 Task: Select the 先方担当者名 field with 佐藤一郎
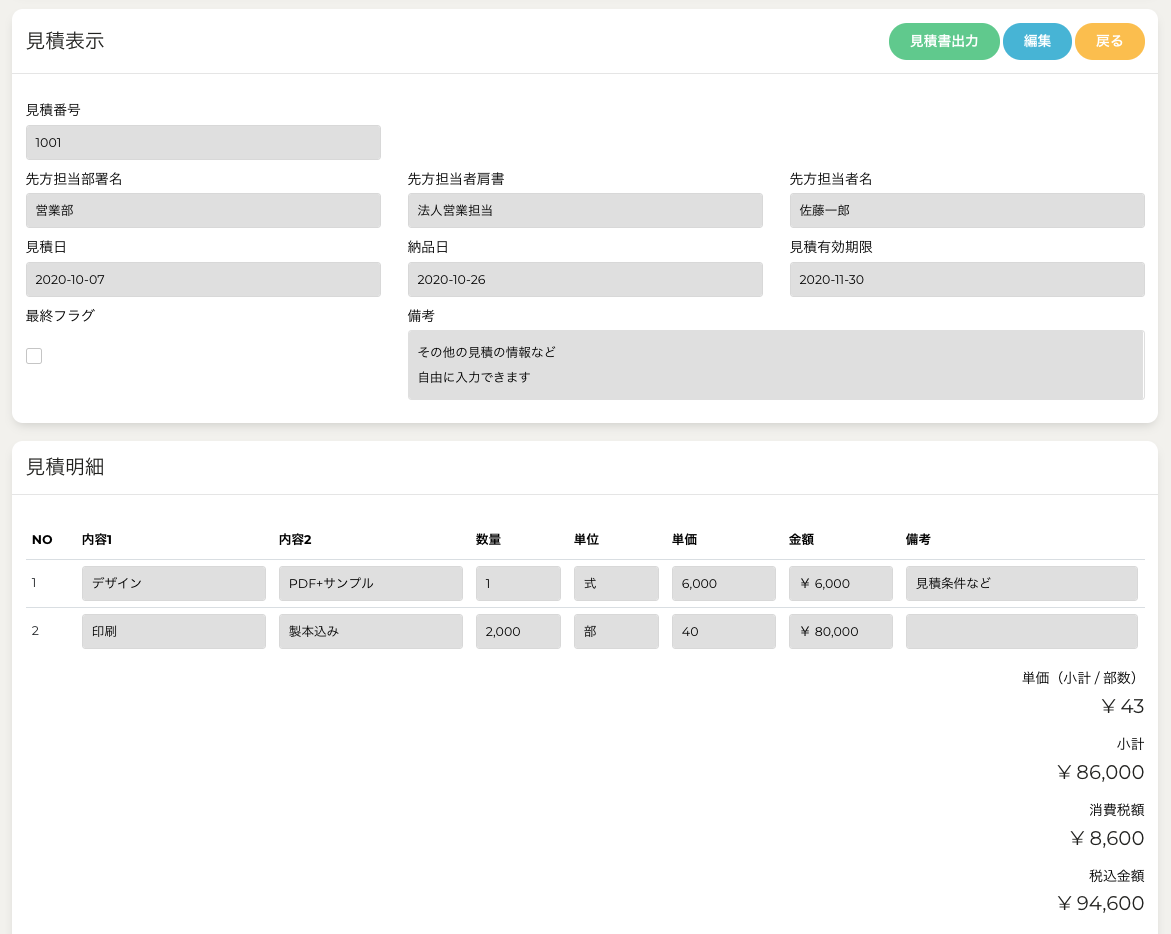pyautogui.click(x=967, y=211)
